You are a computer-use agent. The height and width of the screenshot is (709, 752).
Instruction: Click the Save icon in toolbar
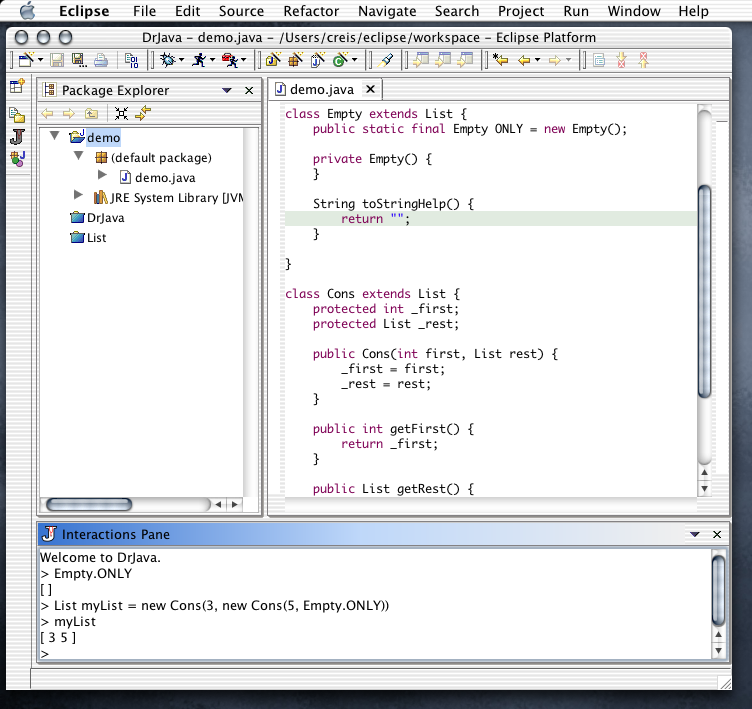tap(59, 60)
